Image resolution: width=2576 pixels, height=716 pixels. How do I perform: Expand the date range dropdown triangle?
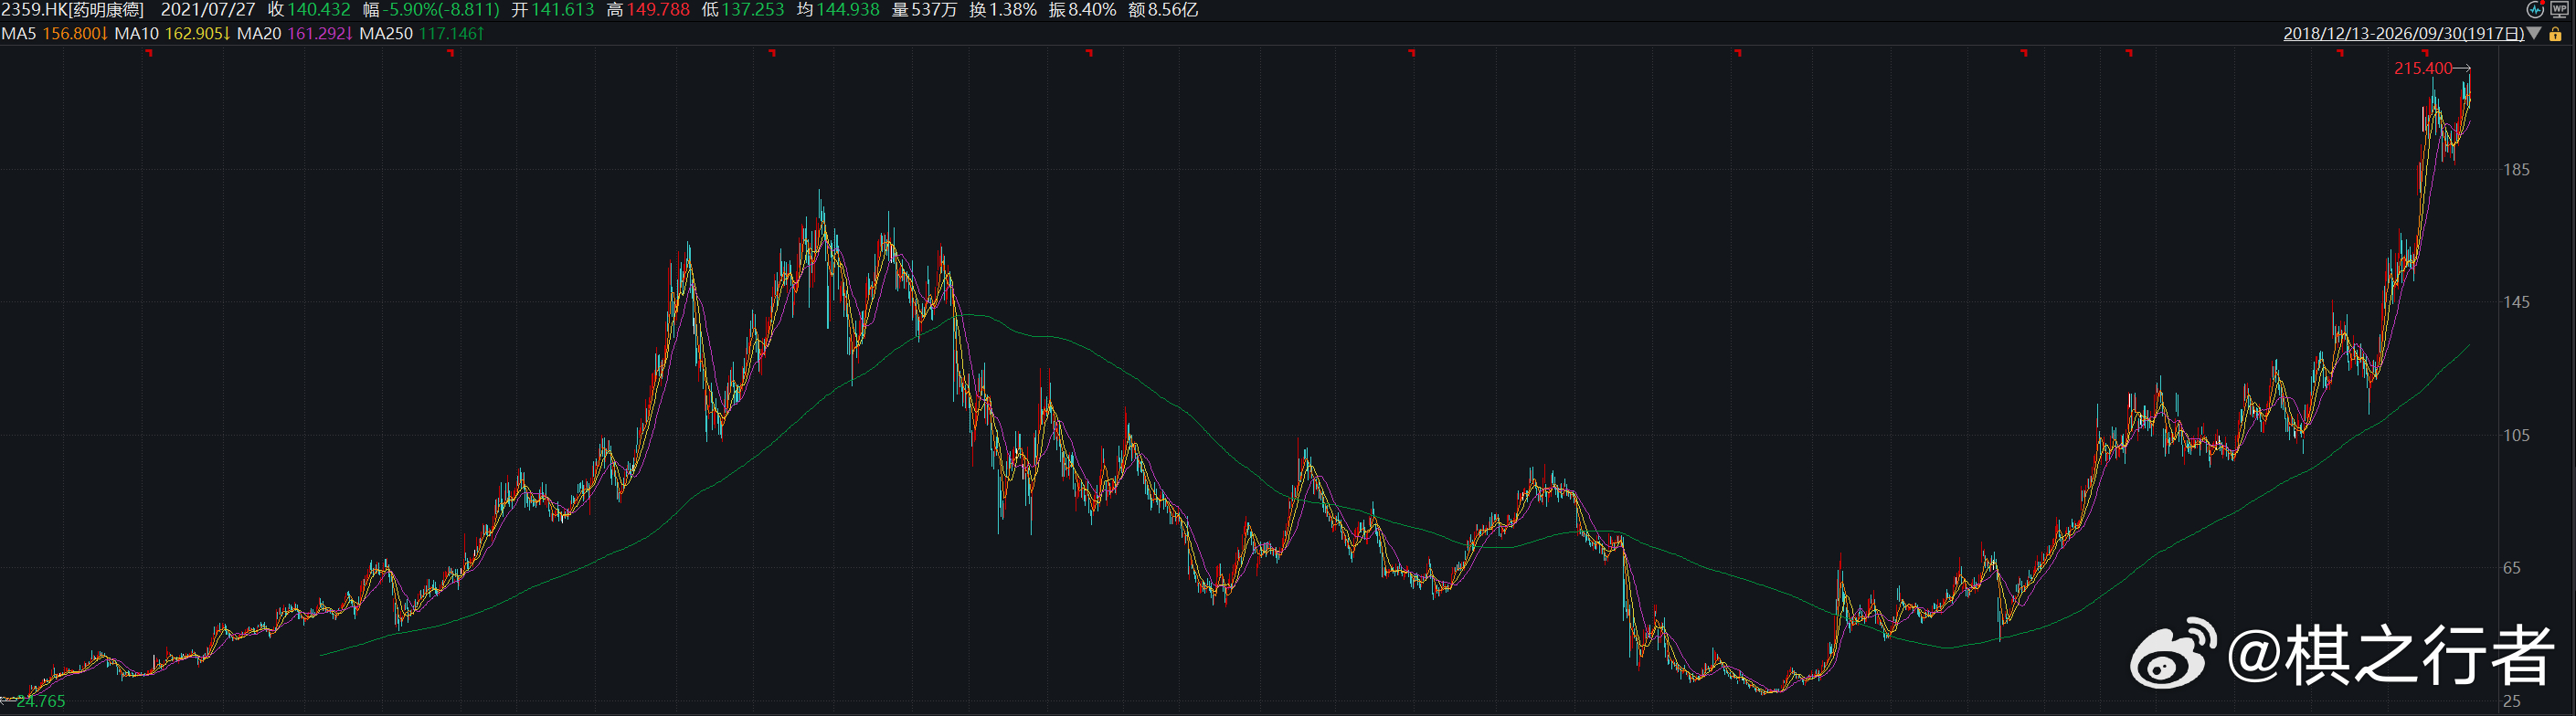[2534, 34]
